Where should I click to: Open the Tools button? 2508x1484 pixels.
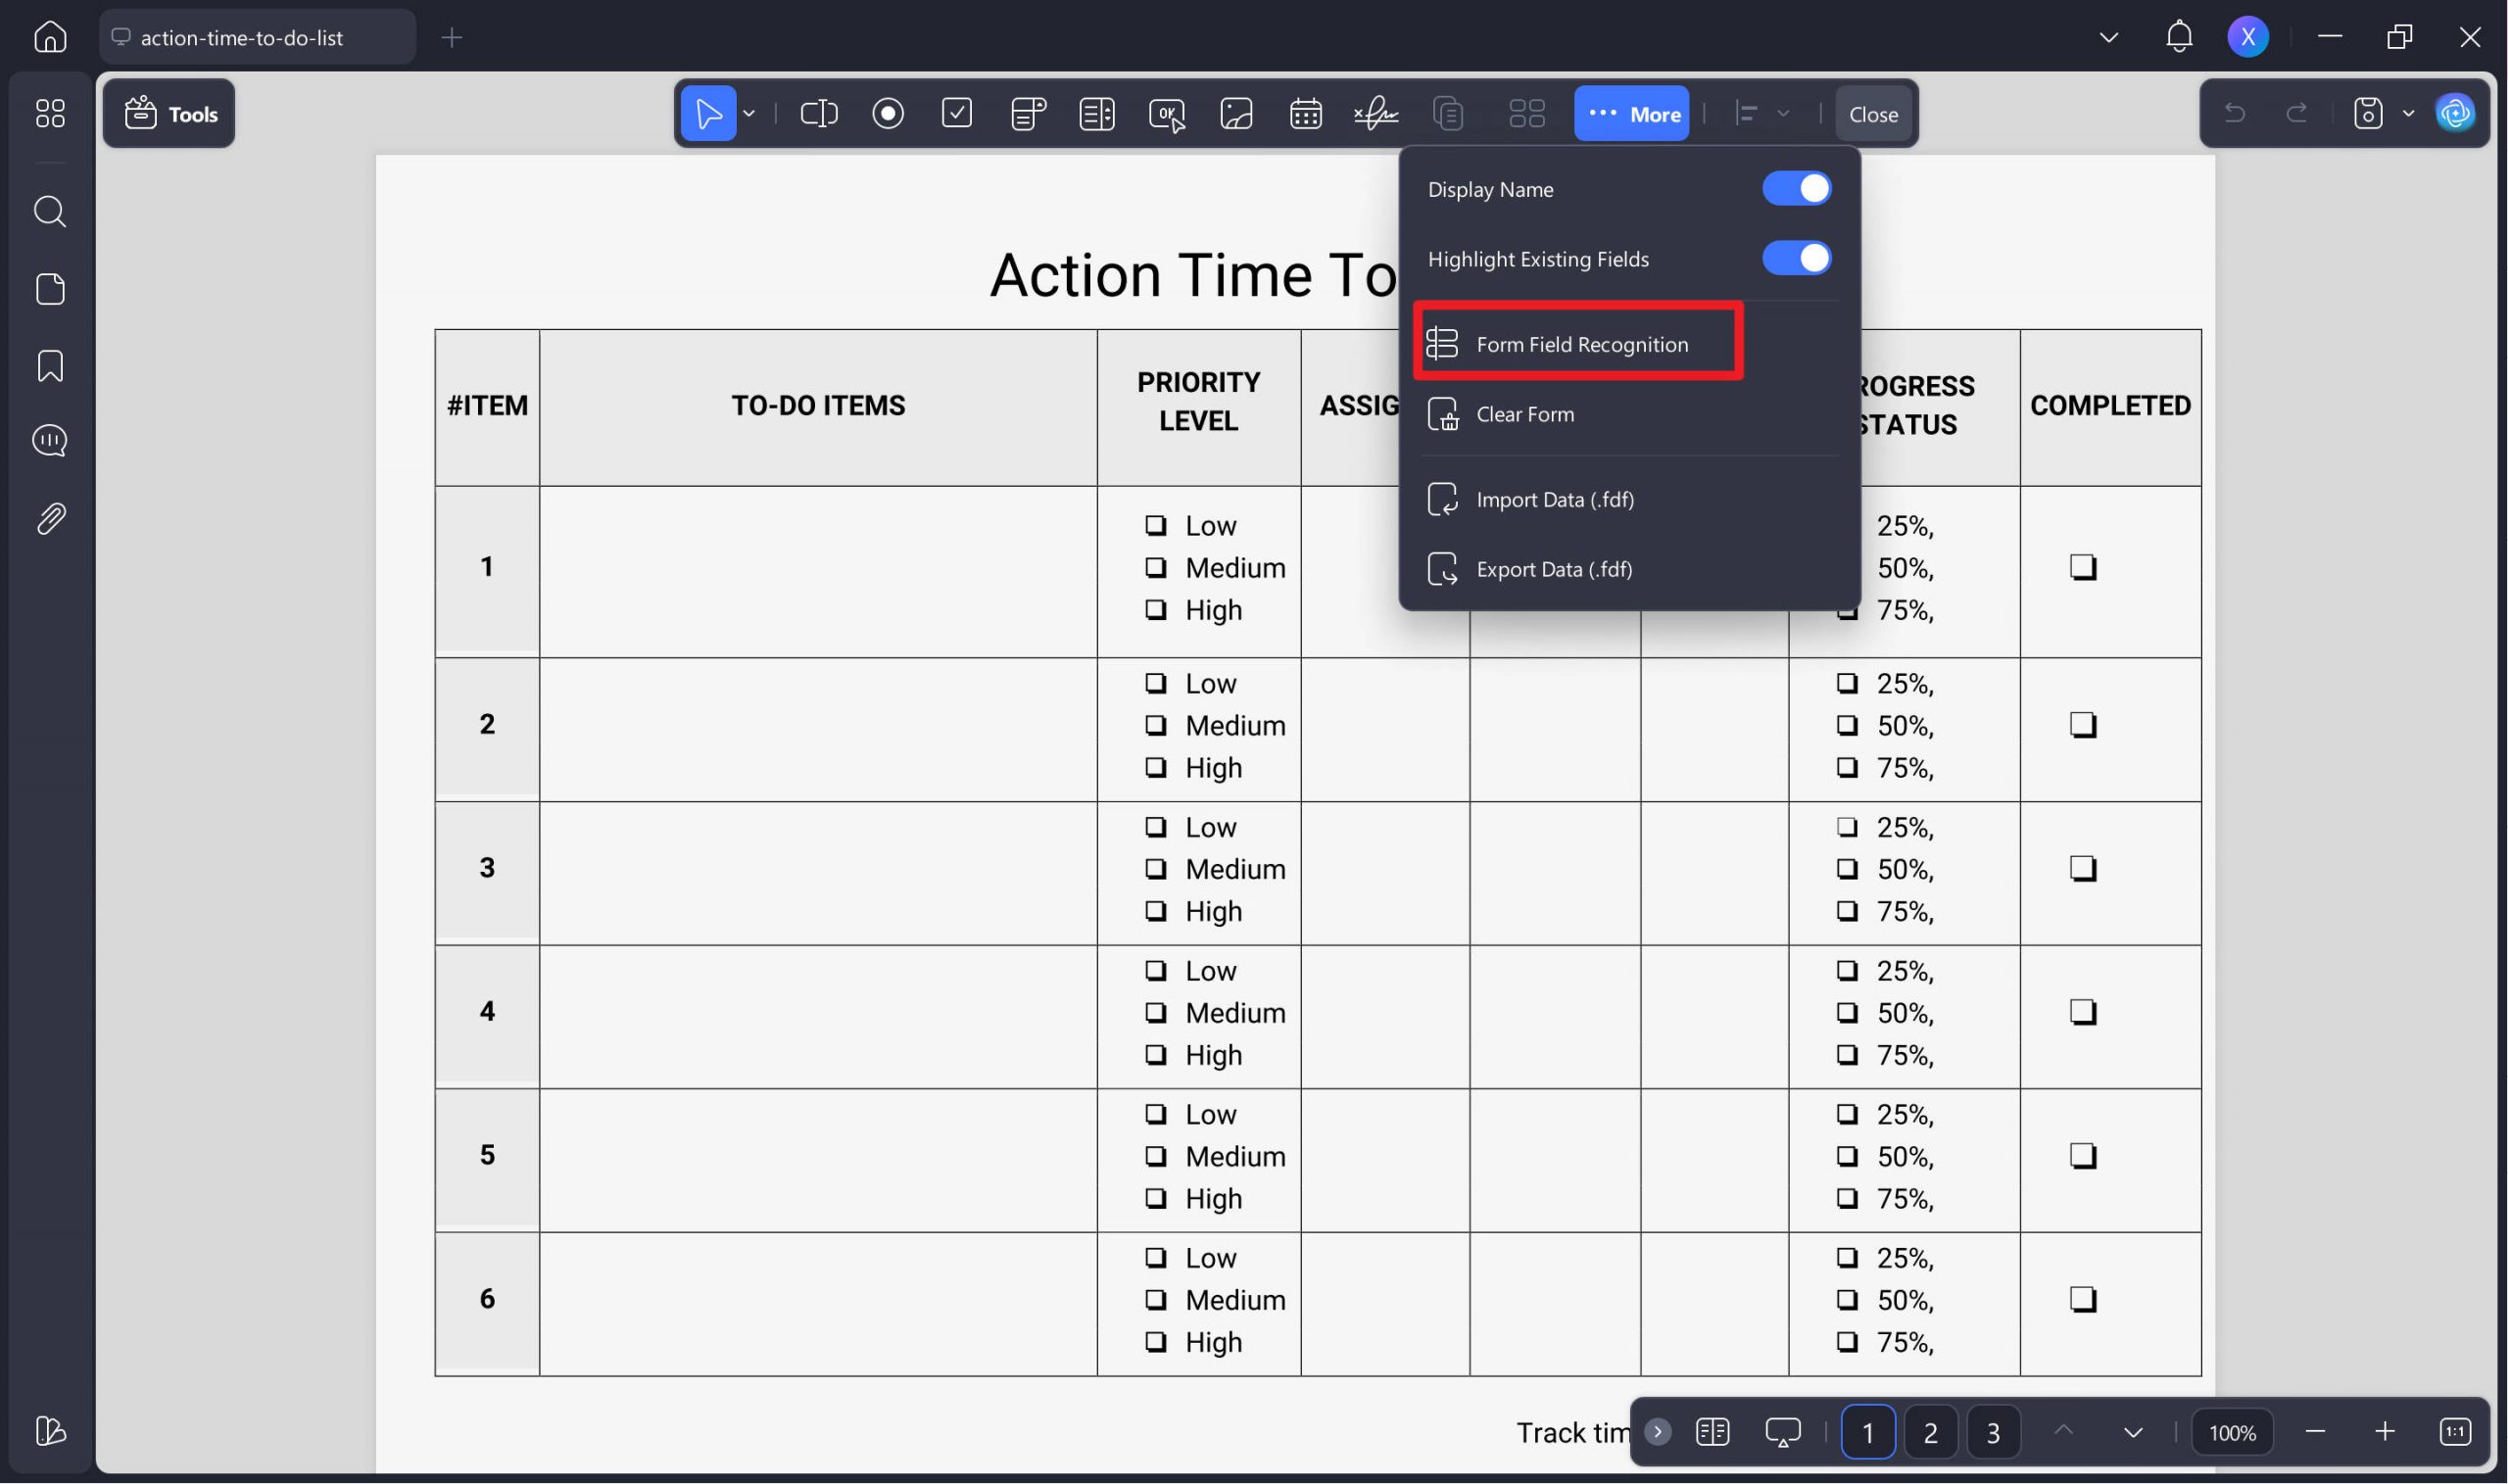pyautogui.click(x=170, y=114)
